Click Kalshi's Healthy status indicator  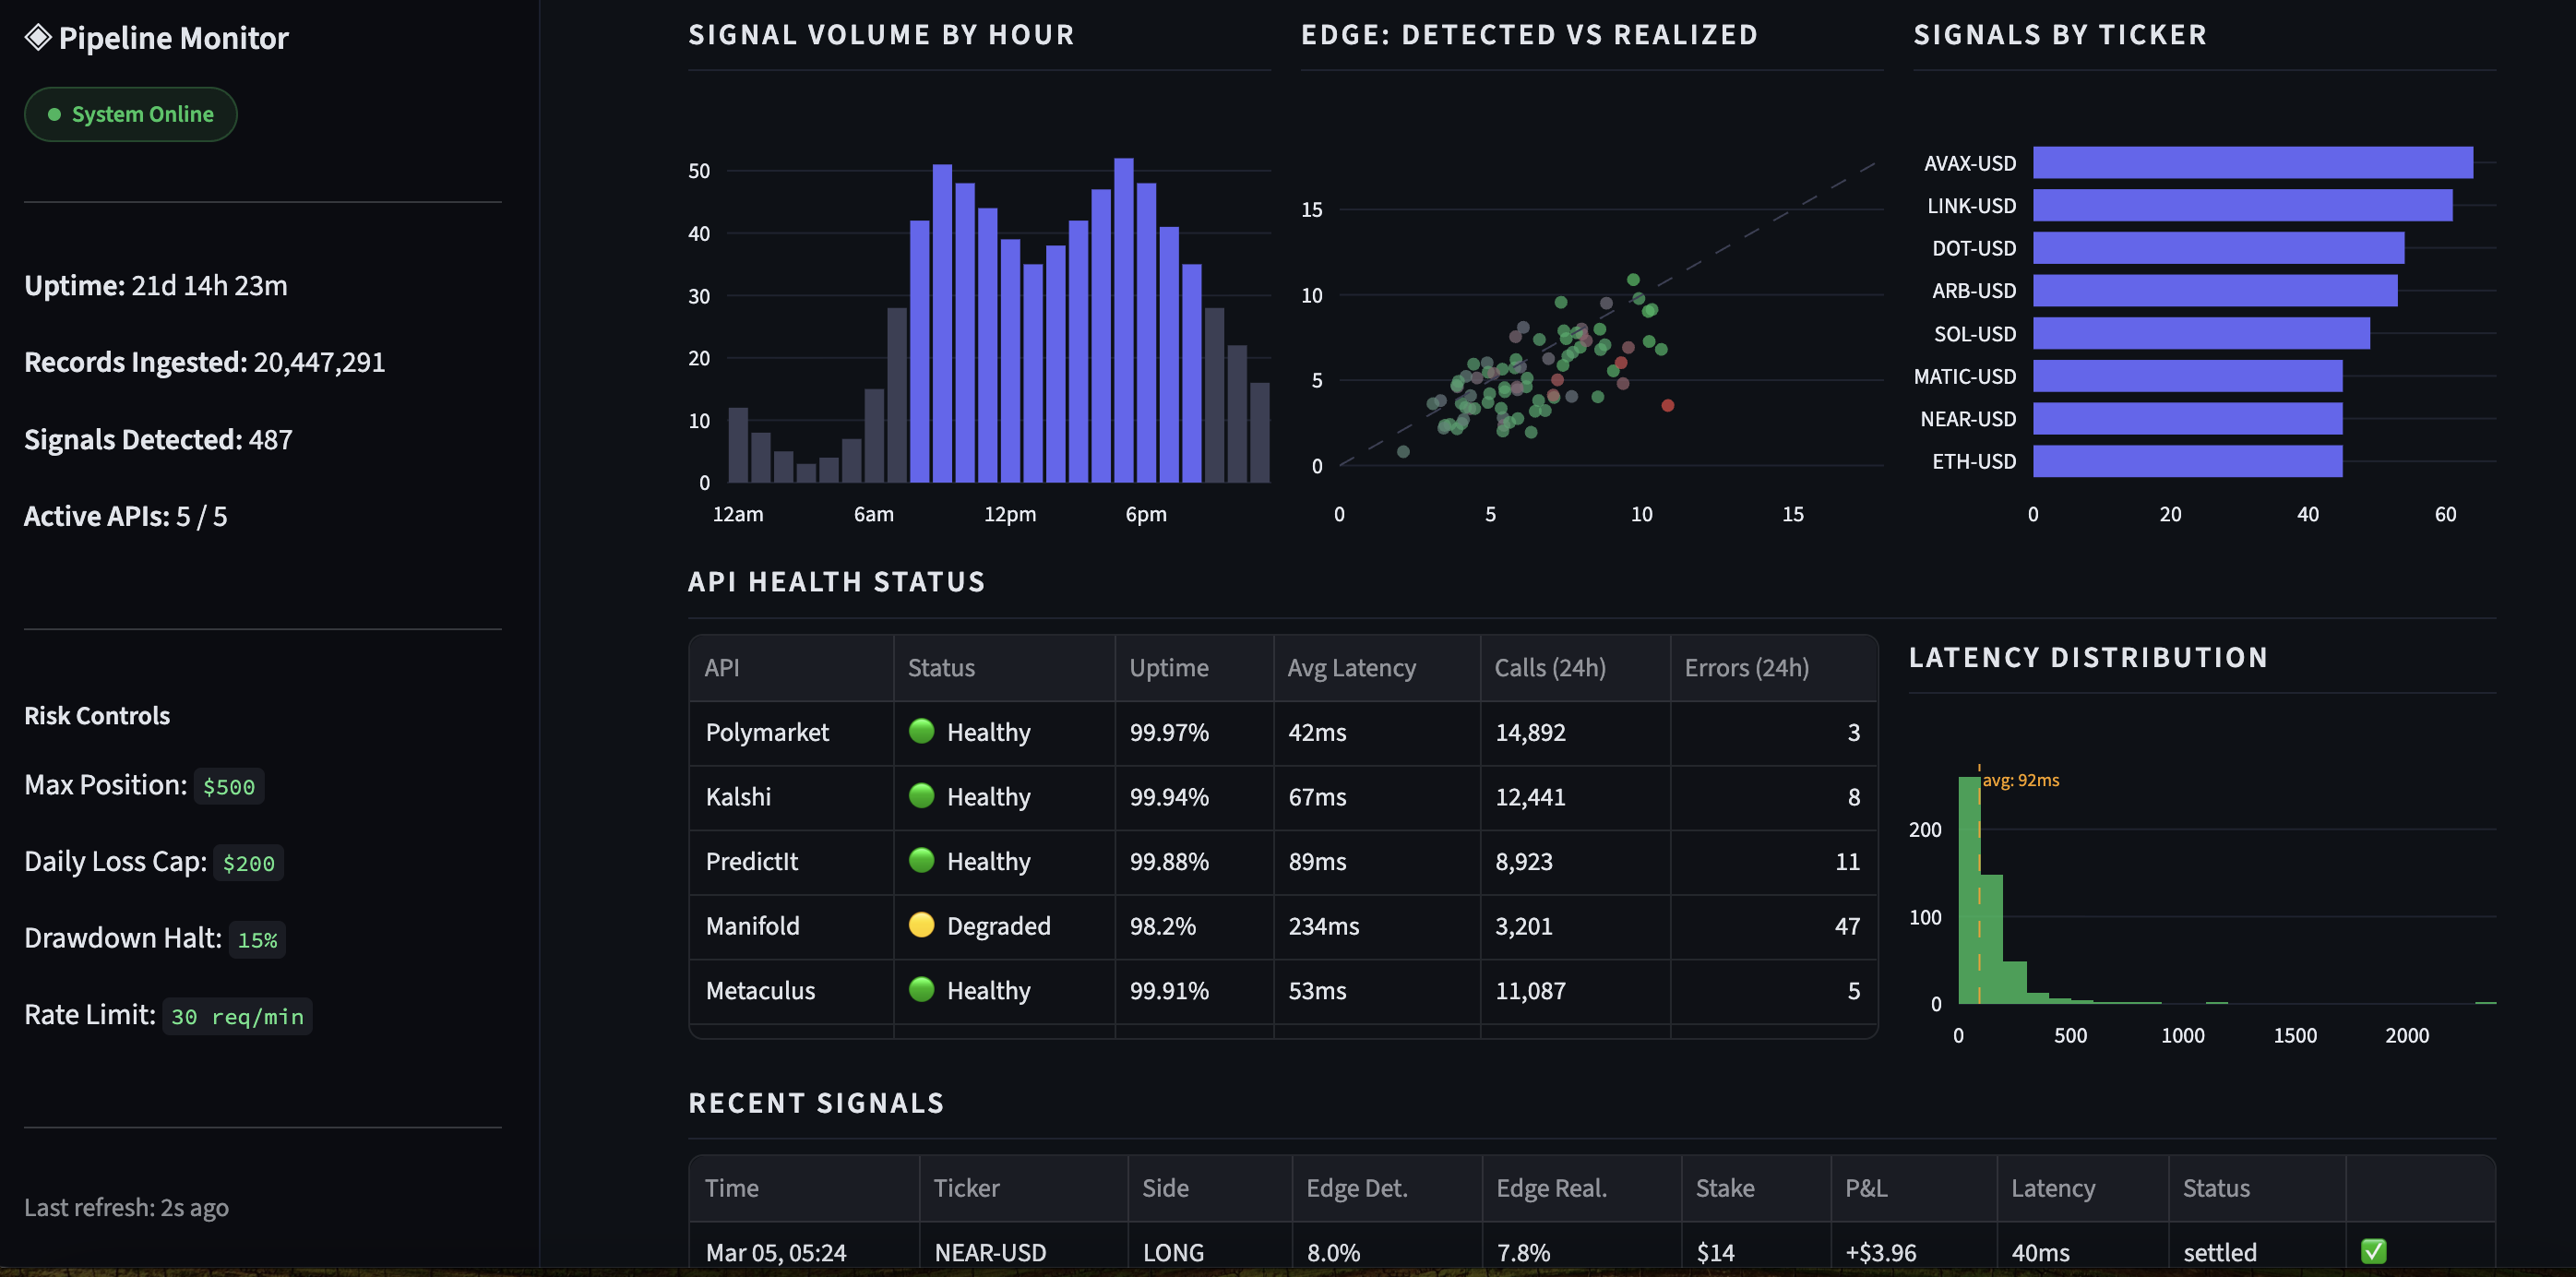click(921, 797)
